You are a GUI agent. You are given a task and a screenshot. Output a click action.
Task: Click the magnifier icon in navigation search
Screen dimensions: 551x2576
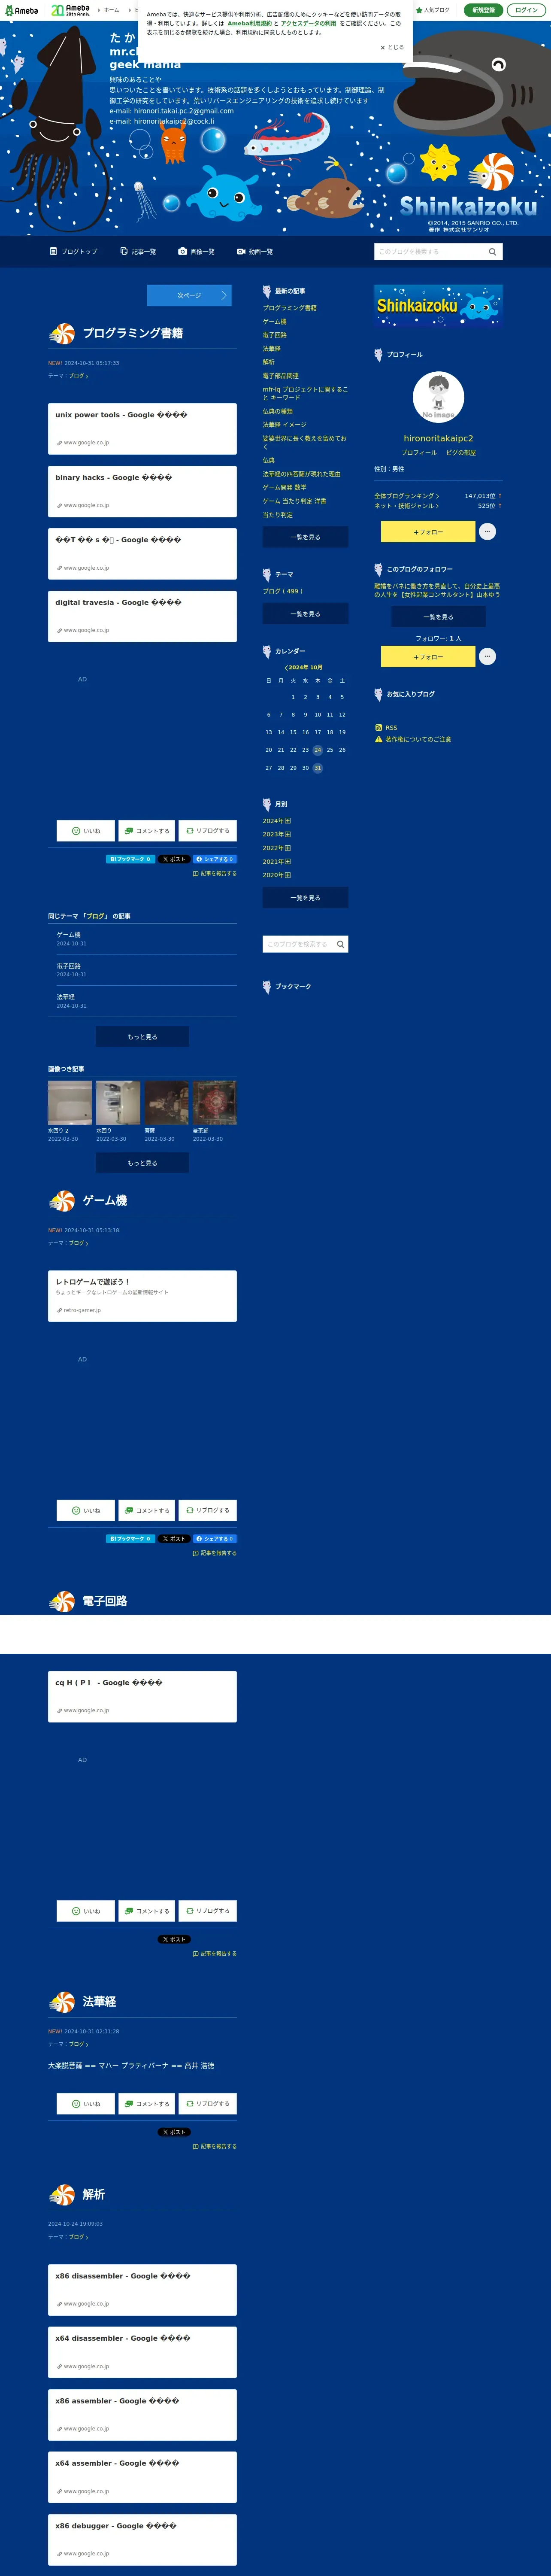492,252
